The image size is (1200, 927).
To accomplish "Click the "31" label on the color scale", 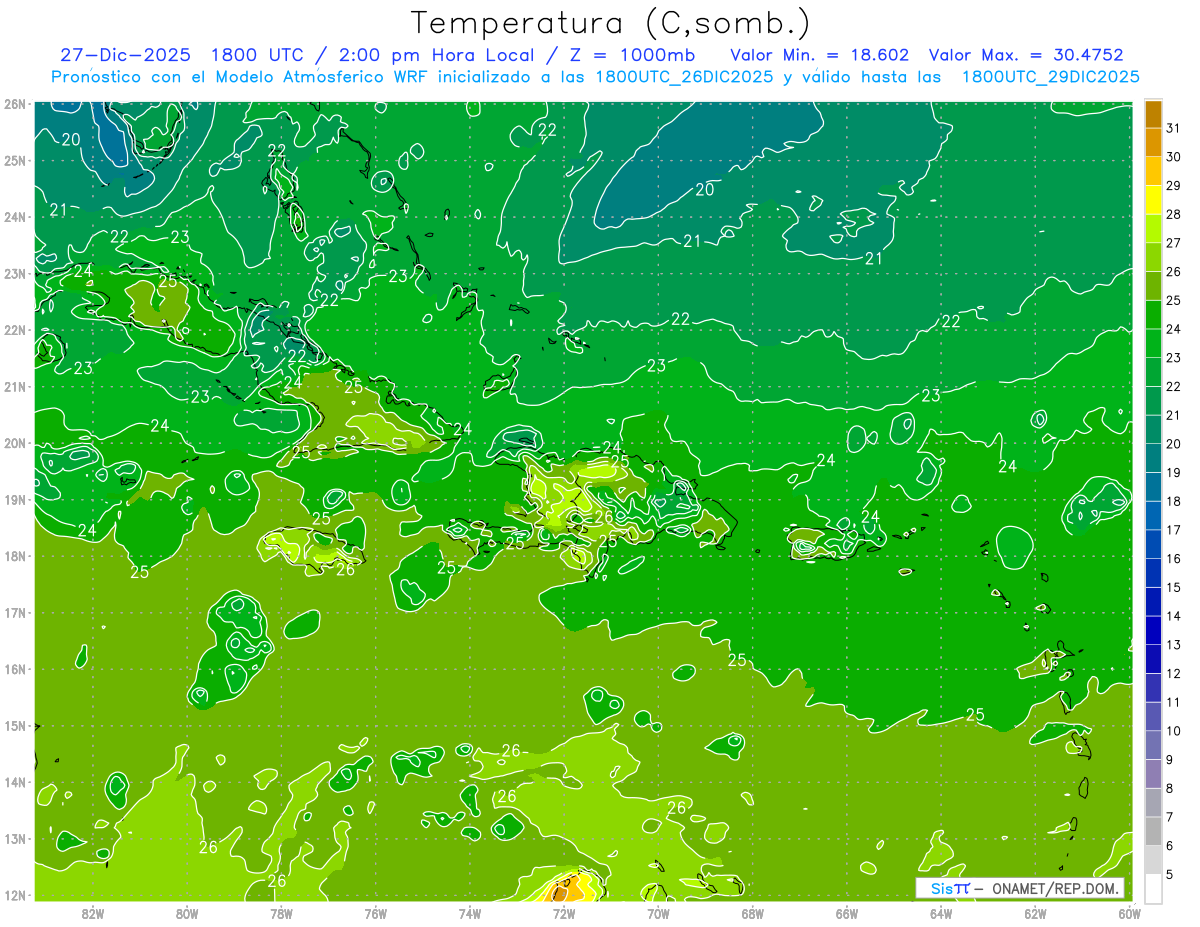I will coord(1173,129).
